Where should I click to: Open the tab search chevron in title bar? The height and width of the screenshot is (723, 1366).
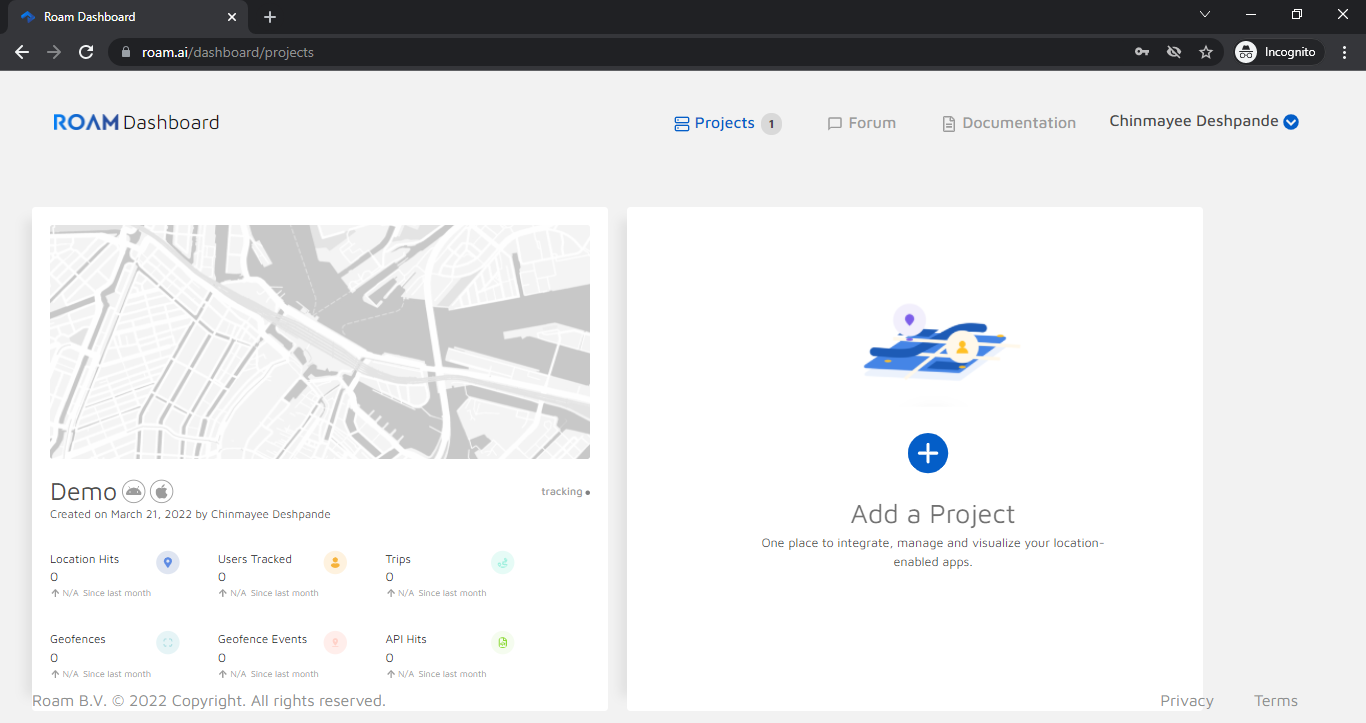1205,14
